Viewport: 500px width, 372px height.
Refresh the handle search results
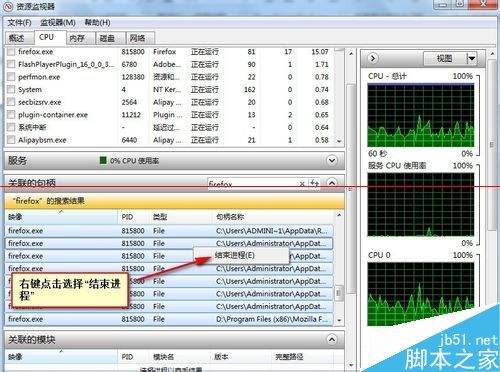pyautogui.click(x=314, y=183)
